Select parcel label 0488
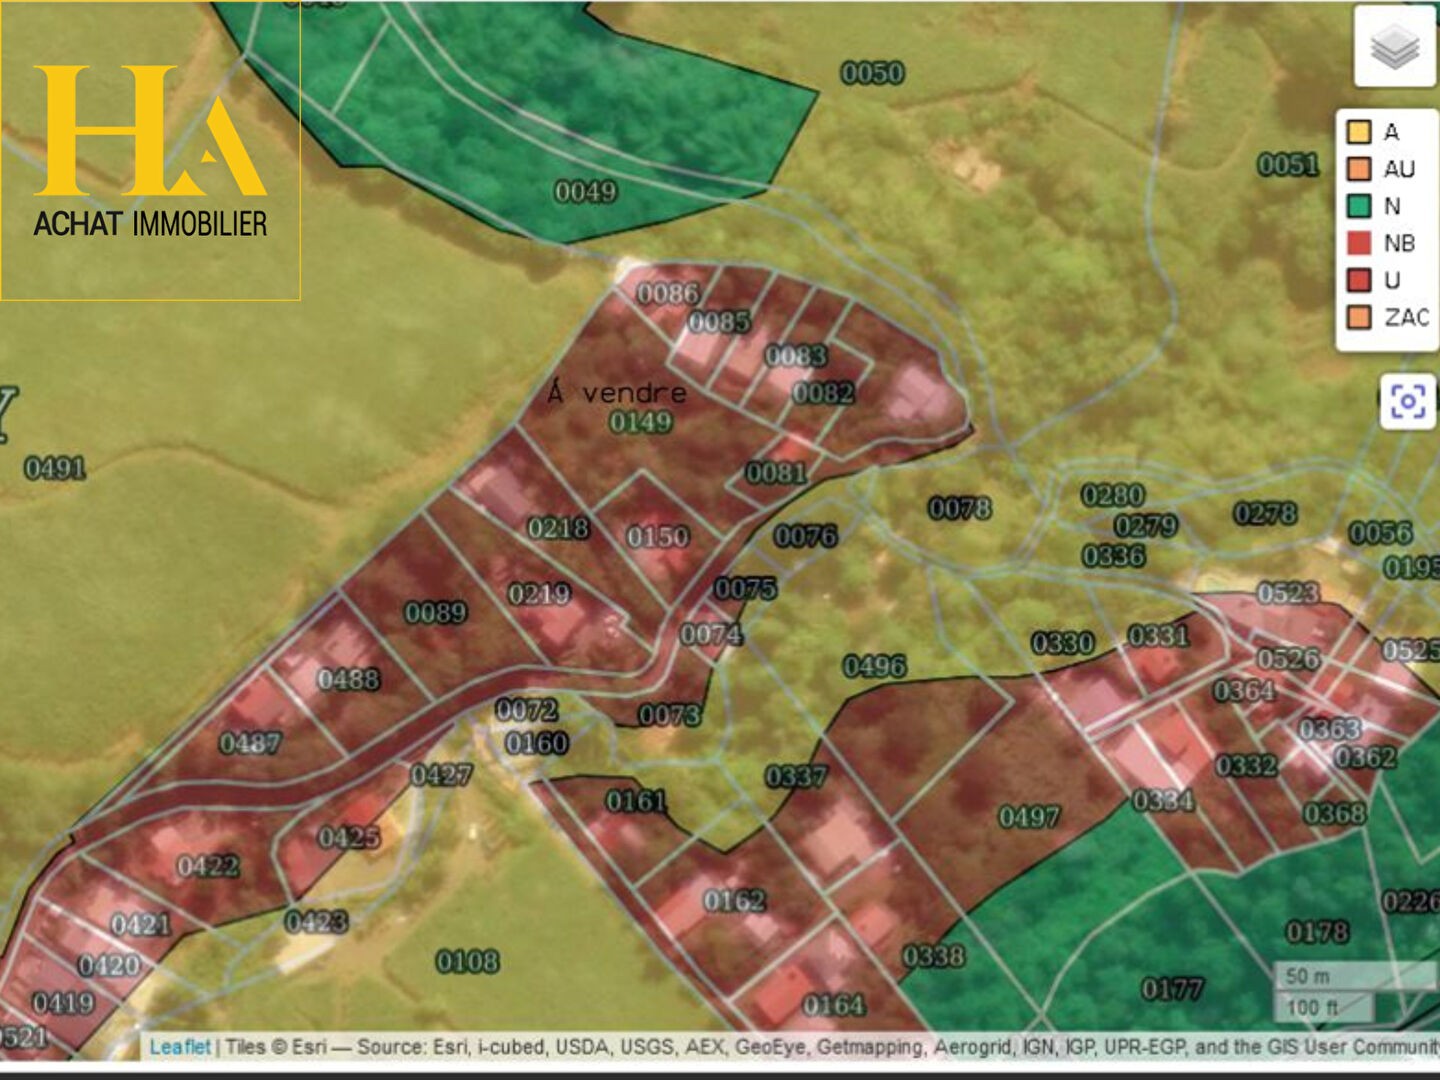 tap(348, 679)
